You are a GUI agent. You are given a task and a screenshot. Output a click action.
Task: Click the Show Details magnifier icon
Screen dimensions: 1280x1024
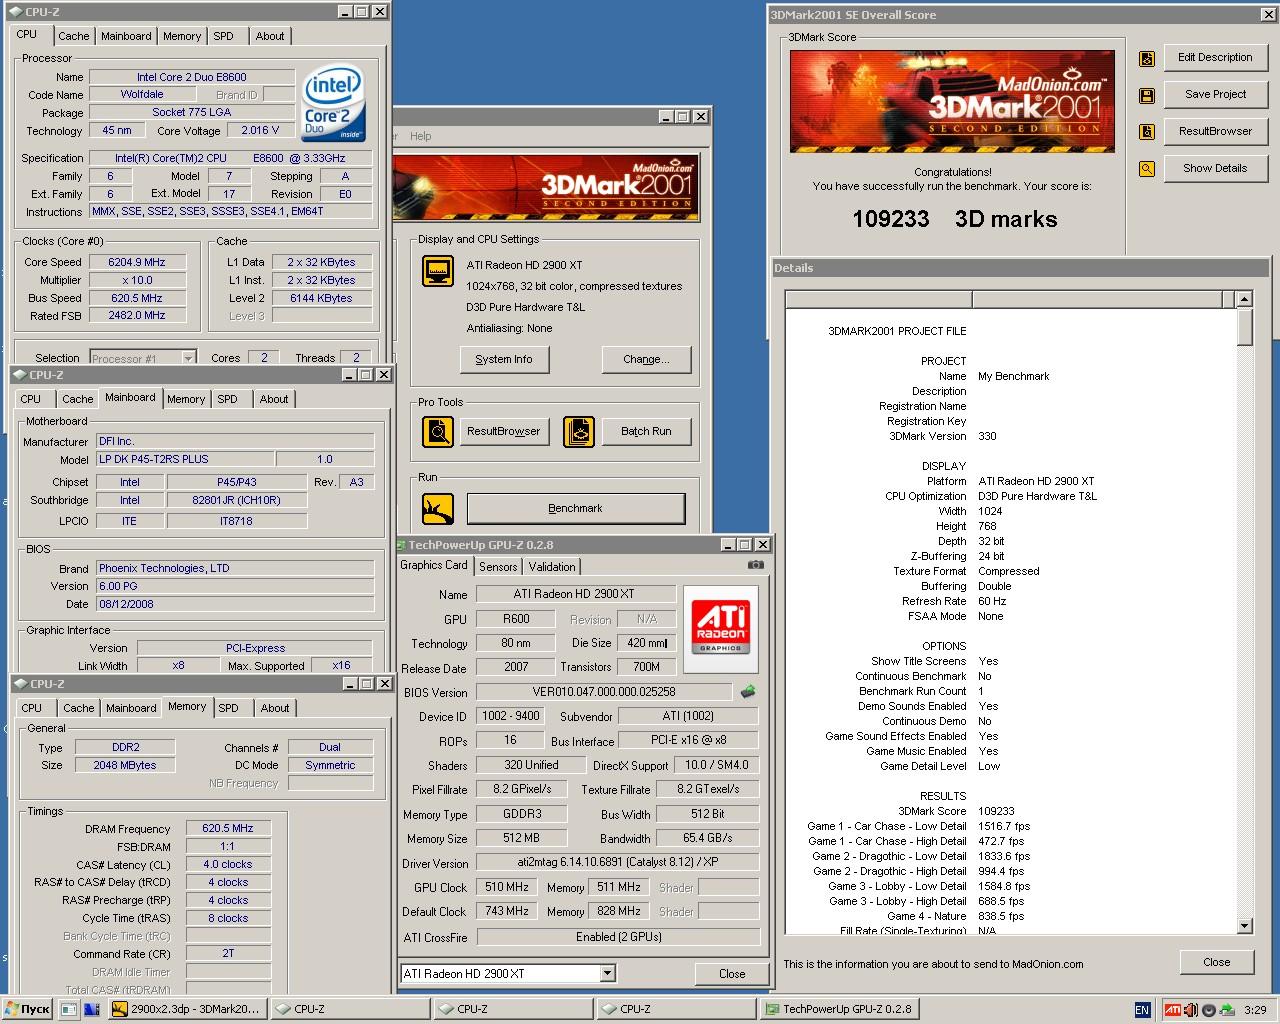[x=1147, y=169]
